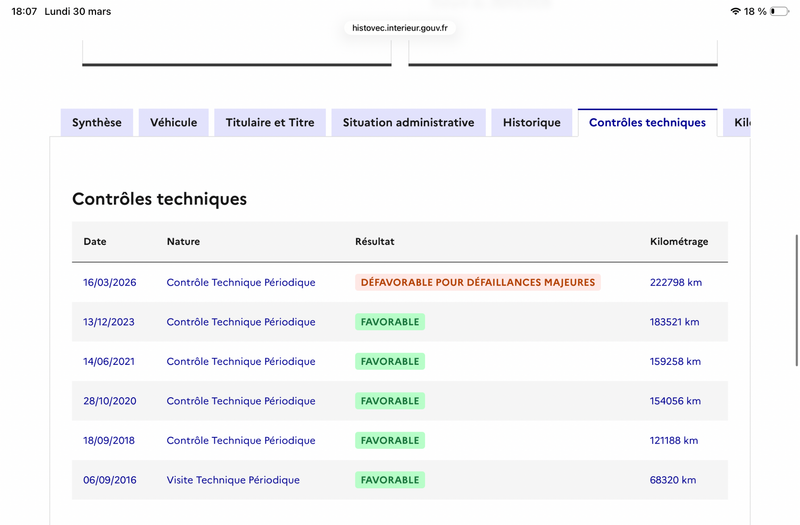The height and width of the screenshot is (525, 800).
Task: Select the Visite Technique Périodique entry
Action: coord(233,480)
